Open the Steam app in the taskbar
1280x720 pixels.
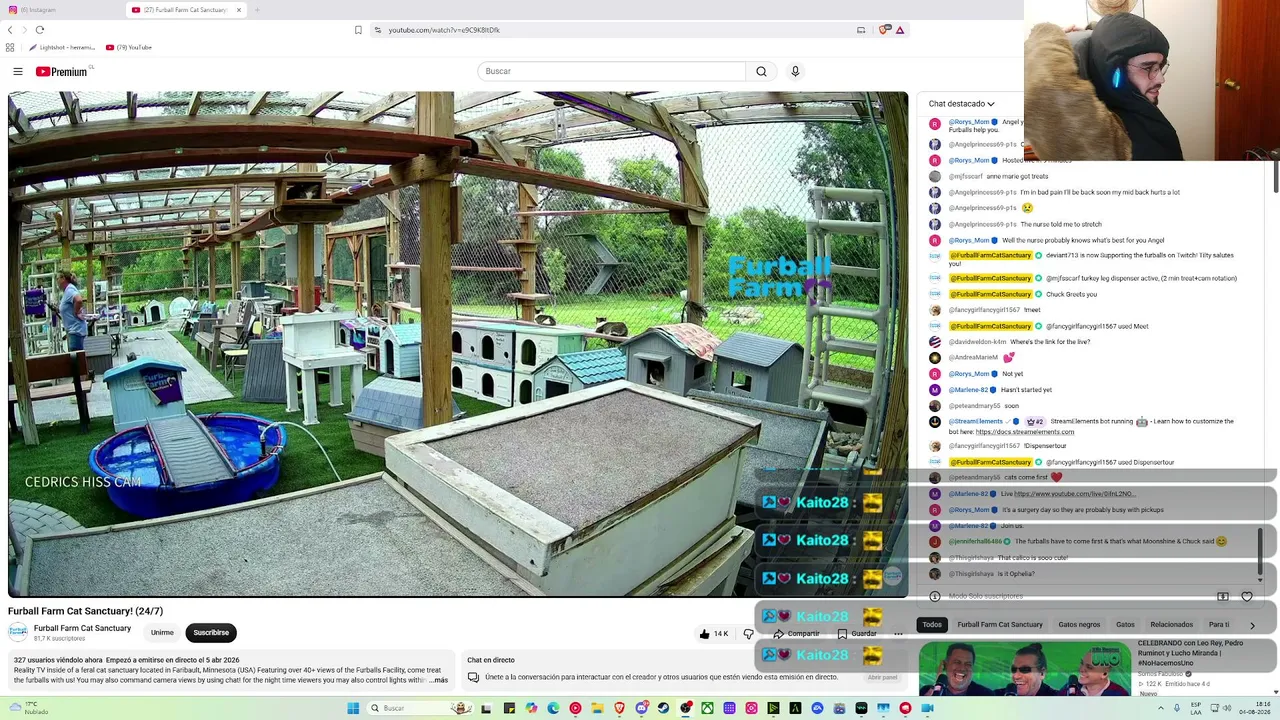(663, 708)
